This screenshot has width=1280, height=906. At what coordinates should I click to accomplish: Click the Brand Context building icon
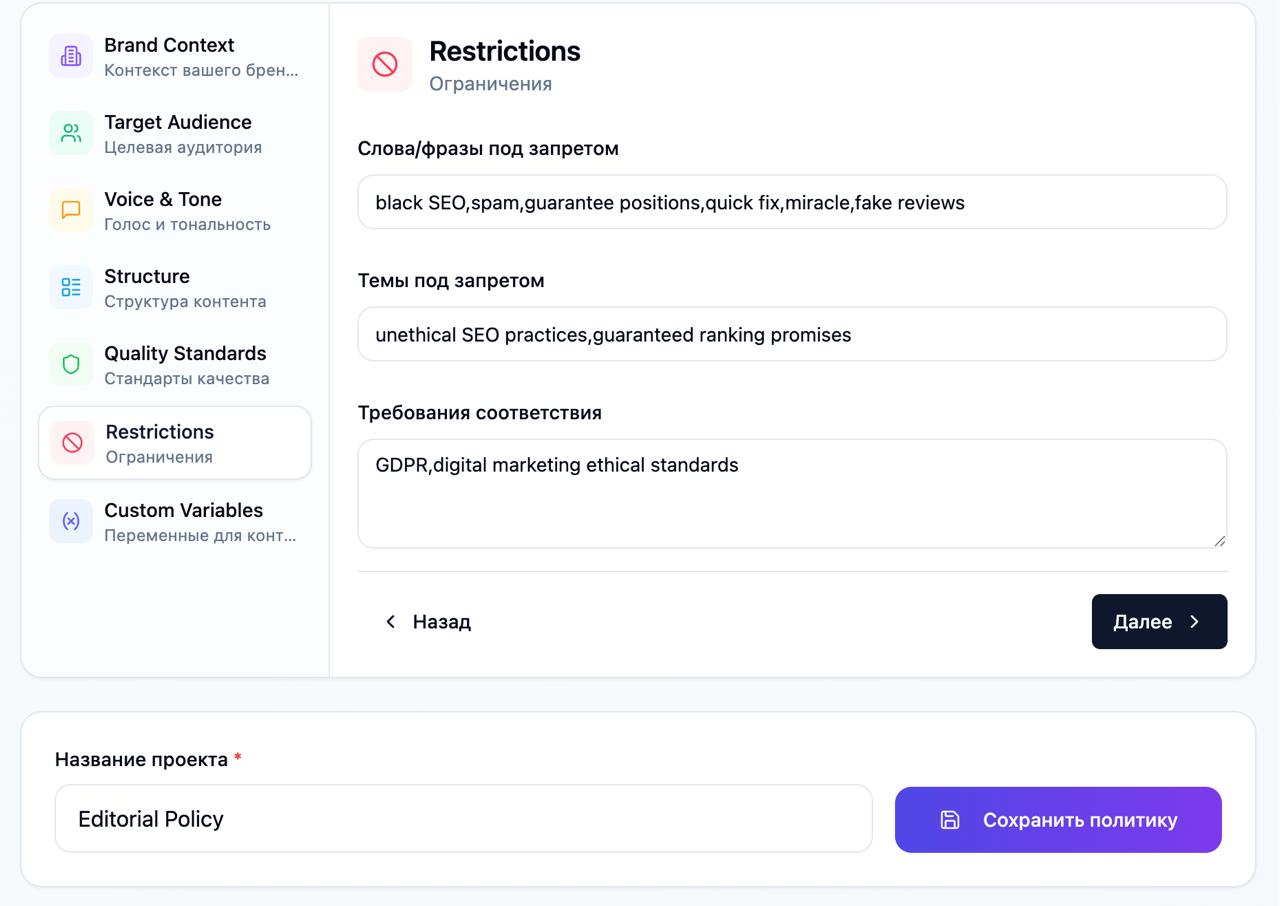[71, 56]
